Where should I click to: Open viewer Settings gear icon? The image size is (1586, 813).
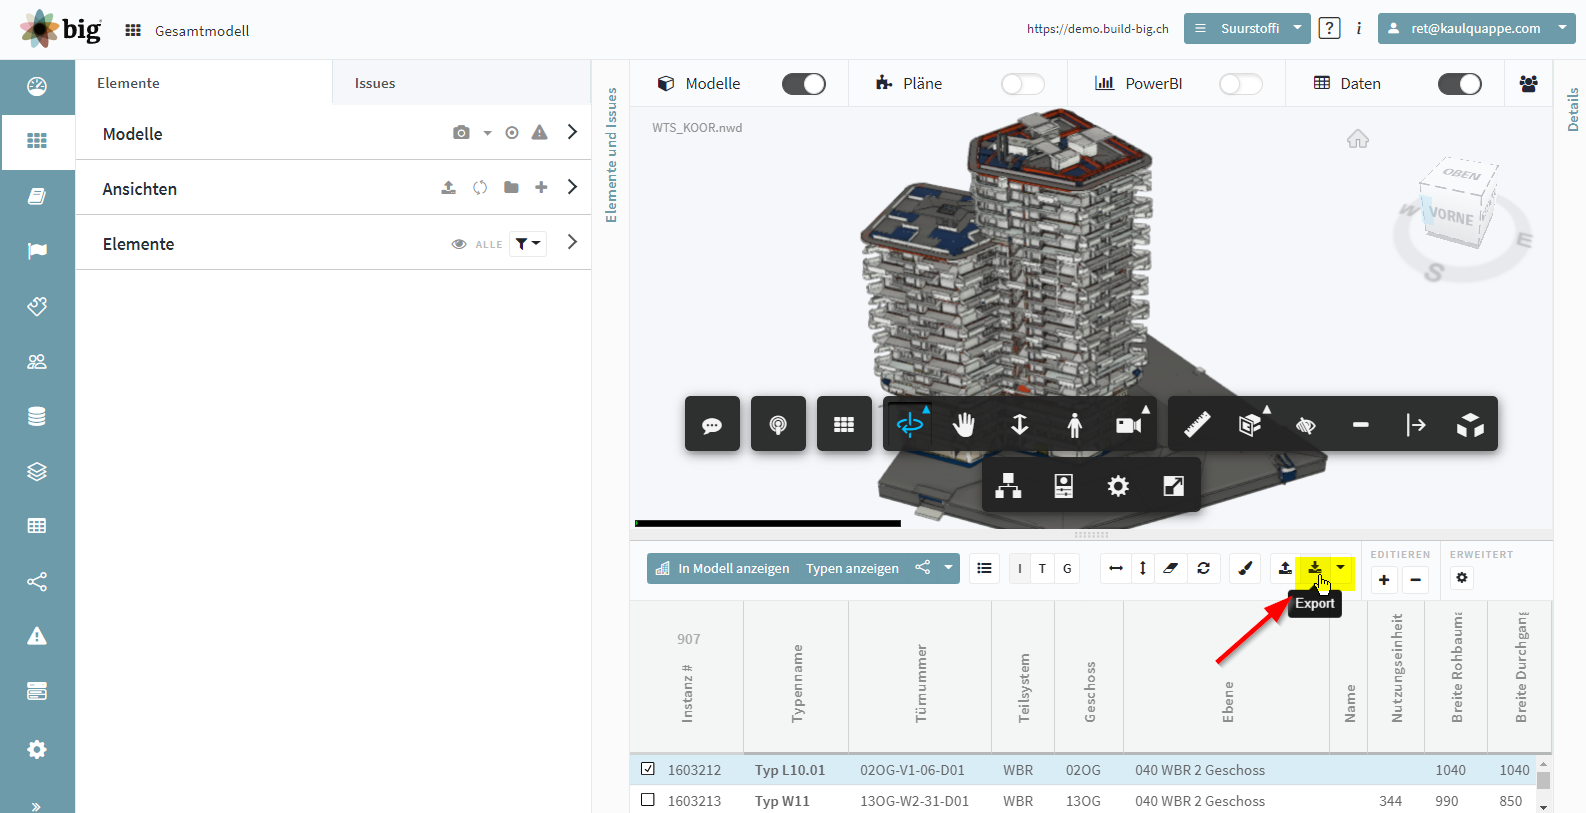click(x=1118, y=486)
